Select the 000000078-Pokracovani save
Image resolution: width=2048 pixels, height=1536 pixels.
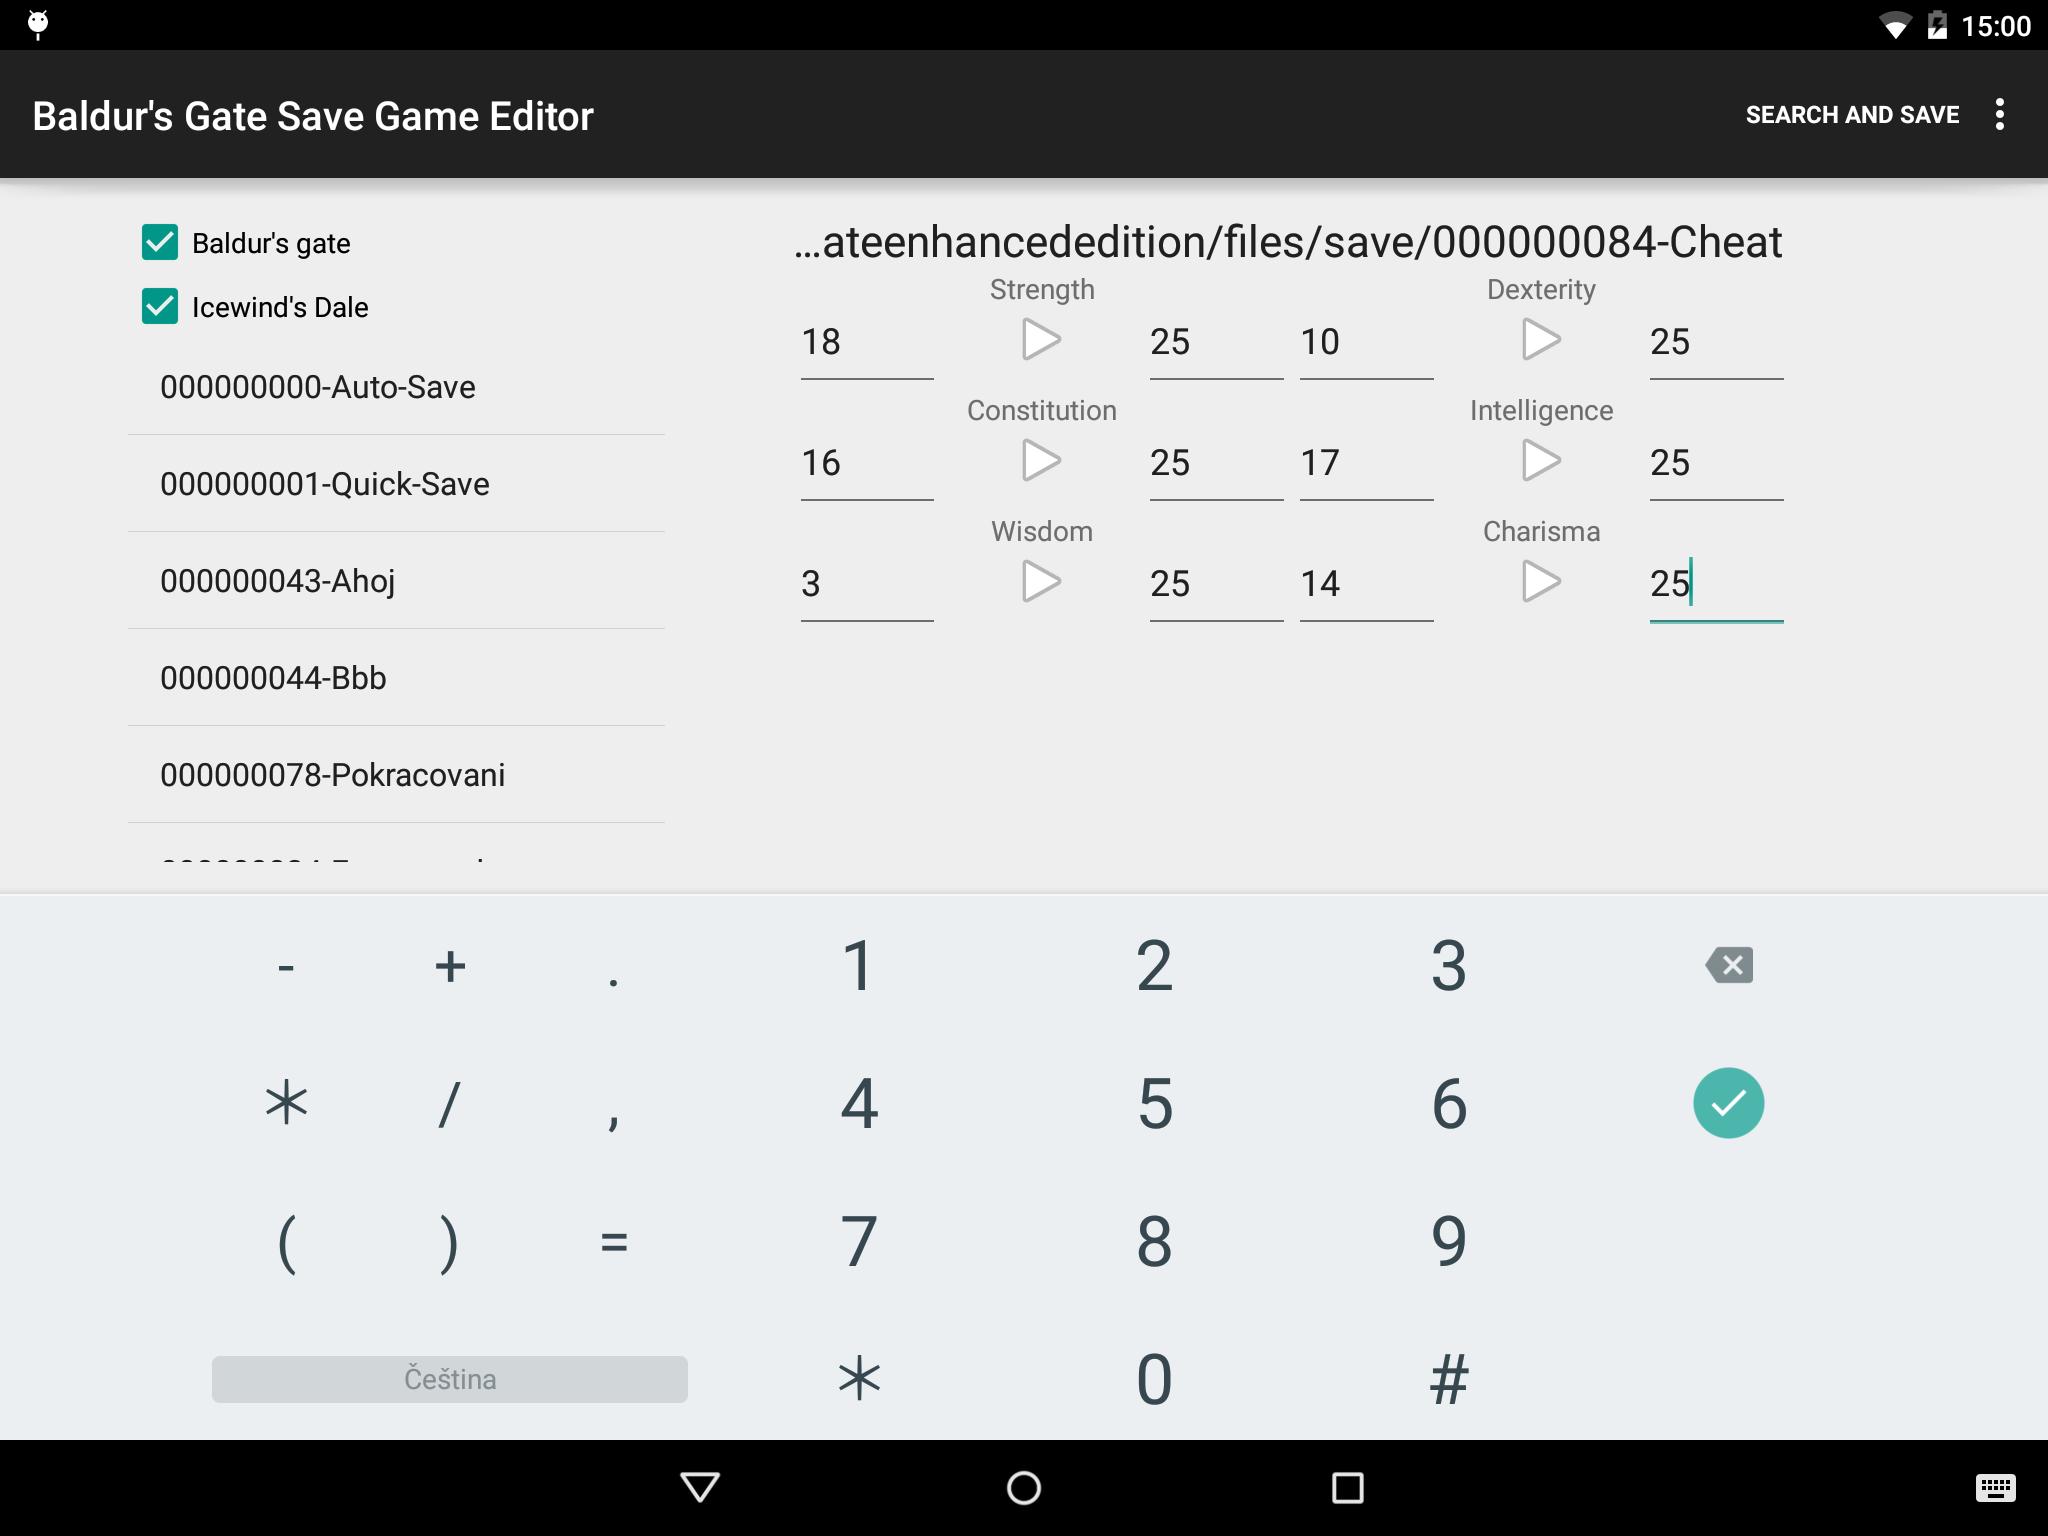(x=396, y=775)
